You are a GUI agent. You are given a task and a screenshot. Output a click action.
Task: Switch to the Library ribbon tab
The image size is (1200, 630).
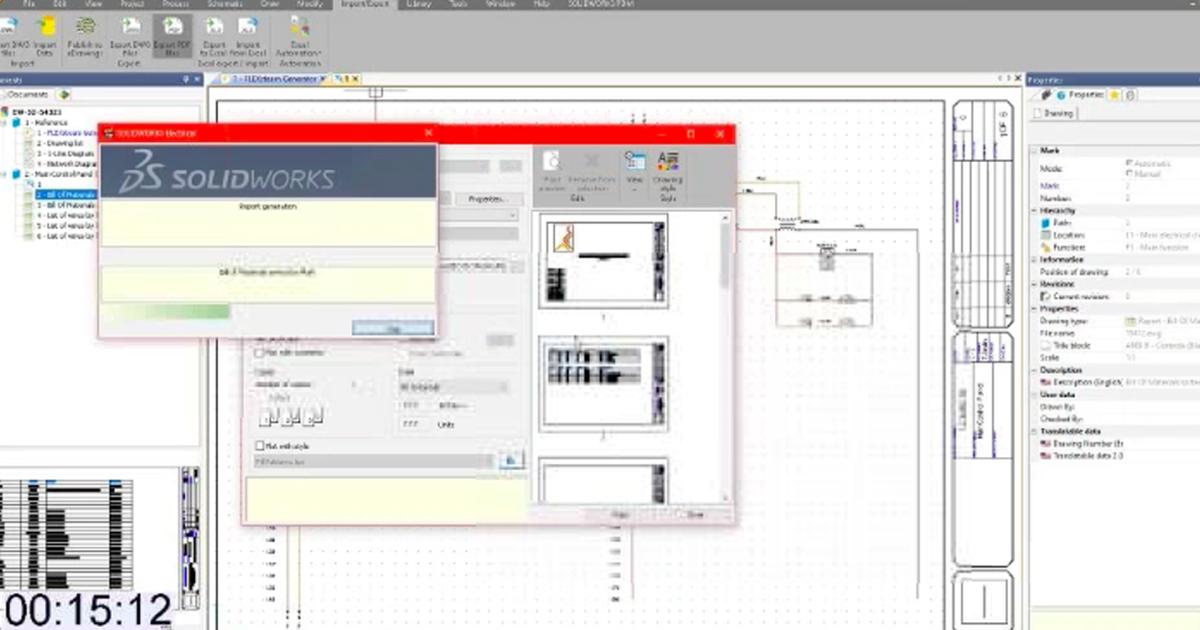421,4
